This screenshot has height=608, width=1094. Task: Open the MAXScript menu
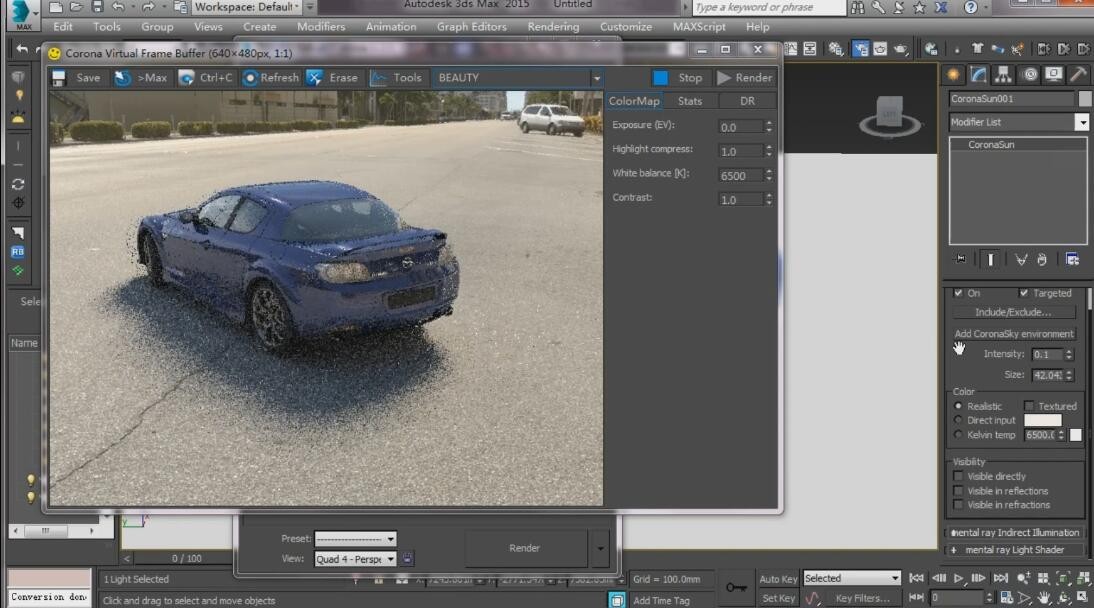pyautogui.click(x=699, y=27)
